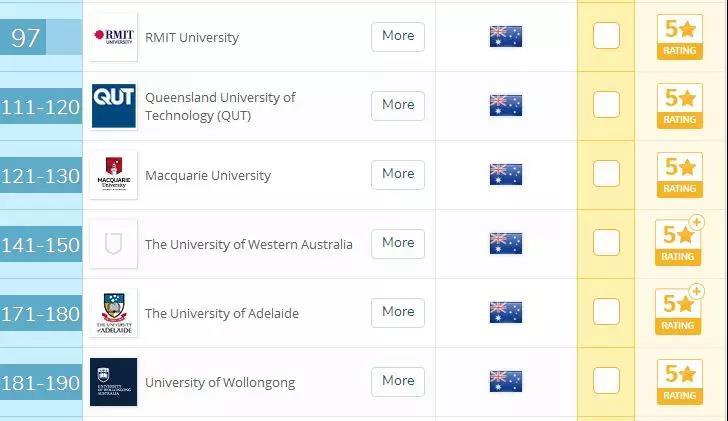Open University of Adelaide's 5-star plus rating

[679, 313]
